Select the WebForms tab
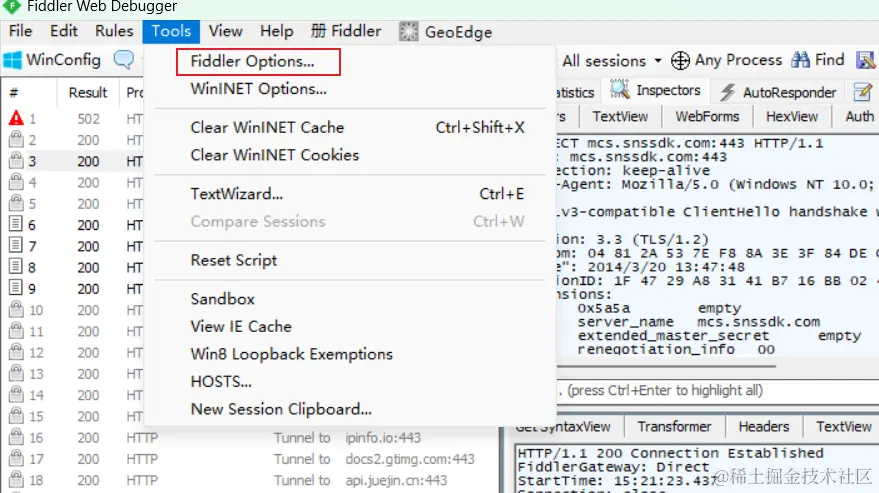Image resolution: width=879 pixels, height=493 pixels. [707, 117]
